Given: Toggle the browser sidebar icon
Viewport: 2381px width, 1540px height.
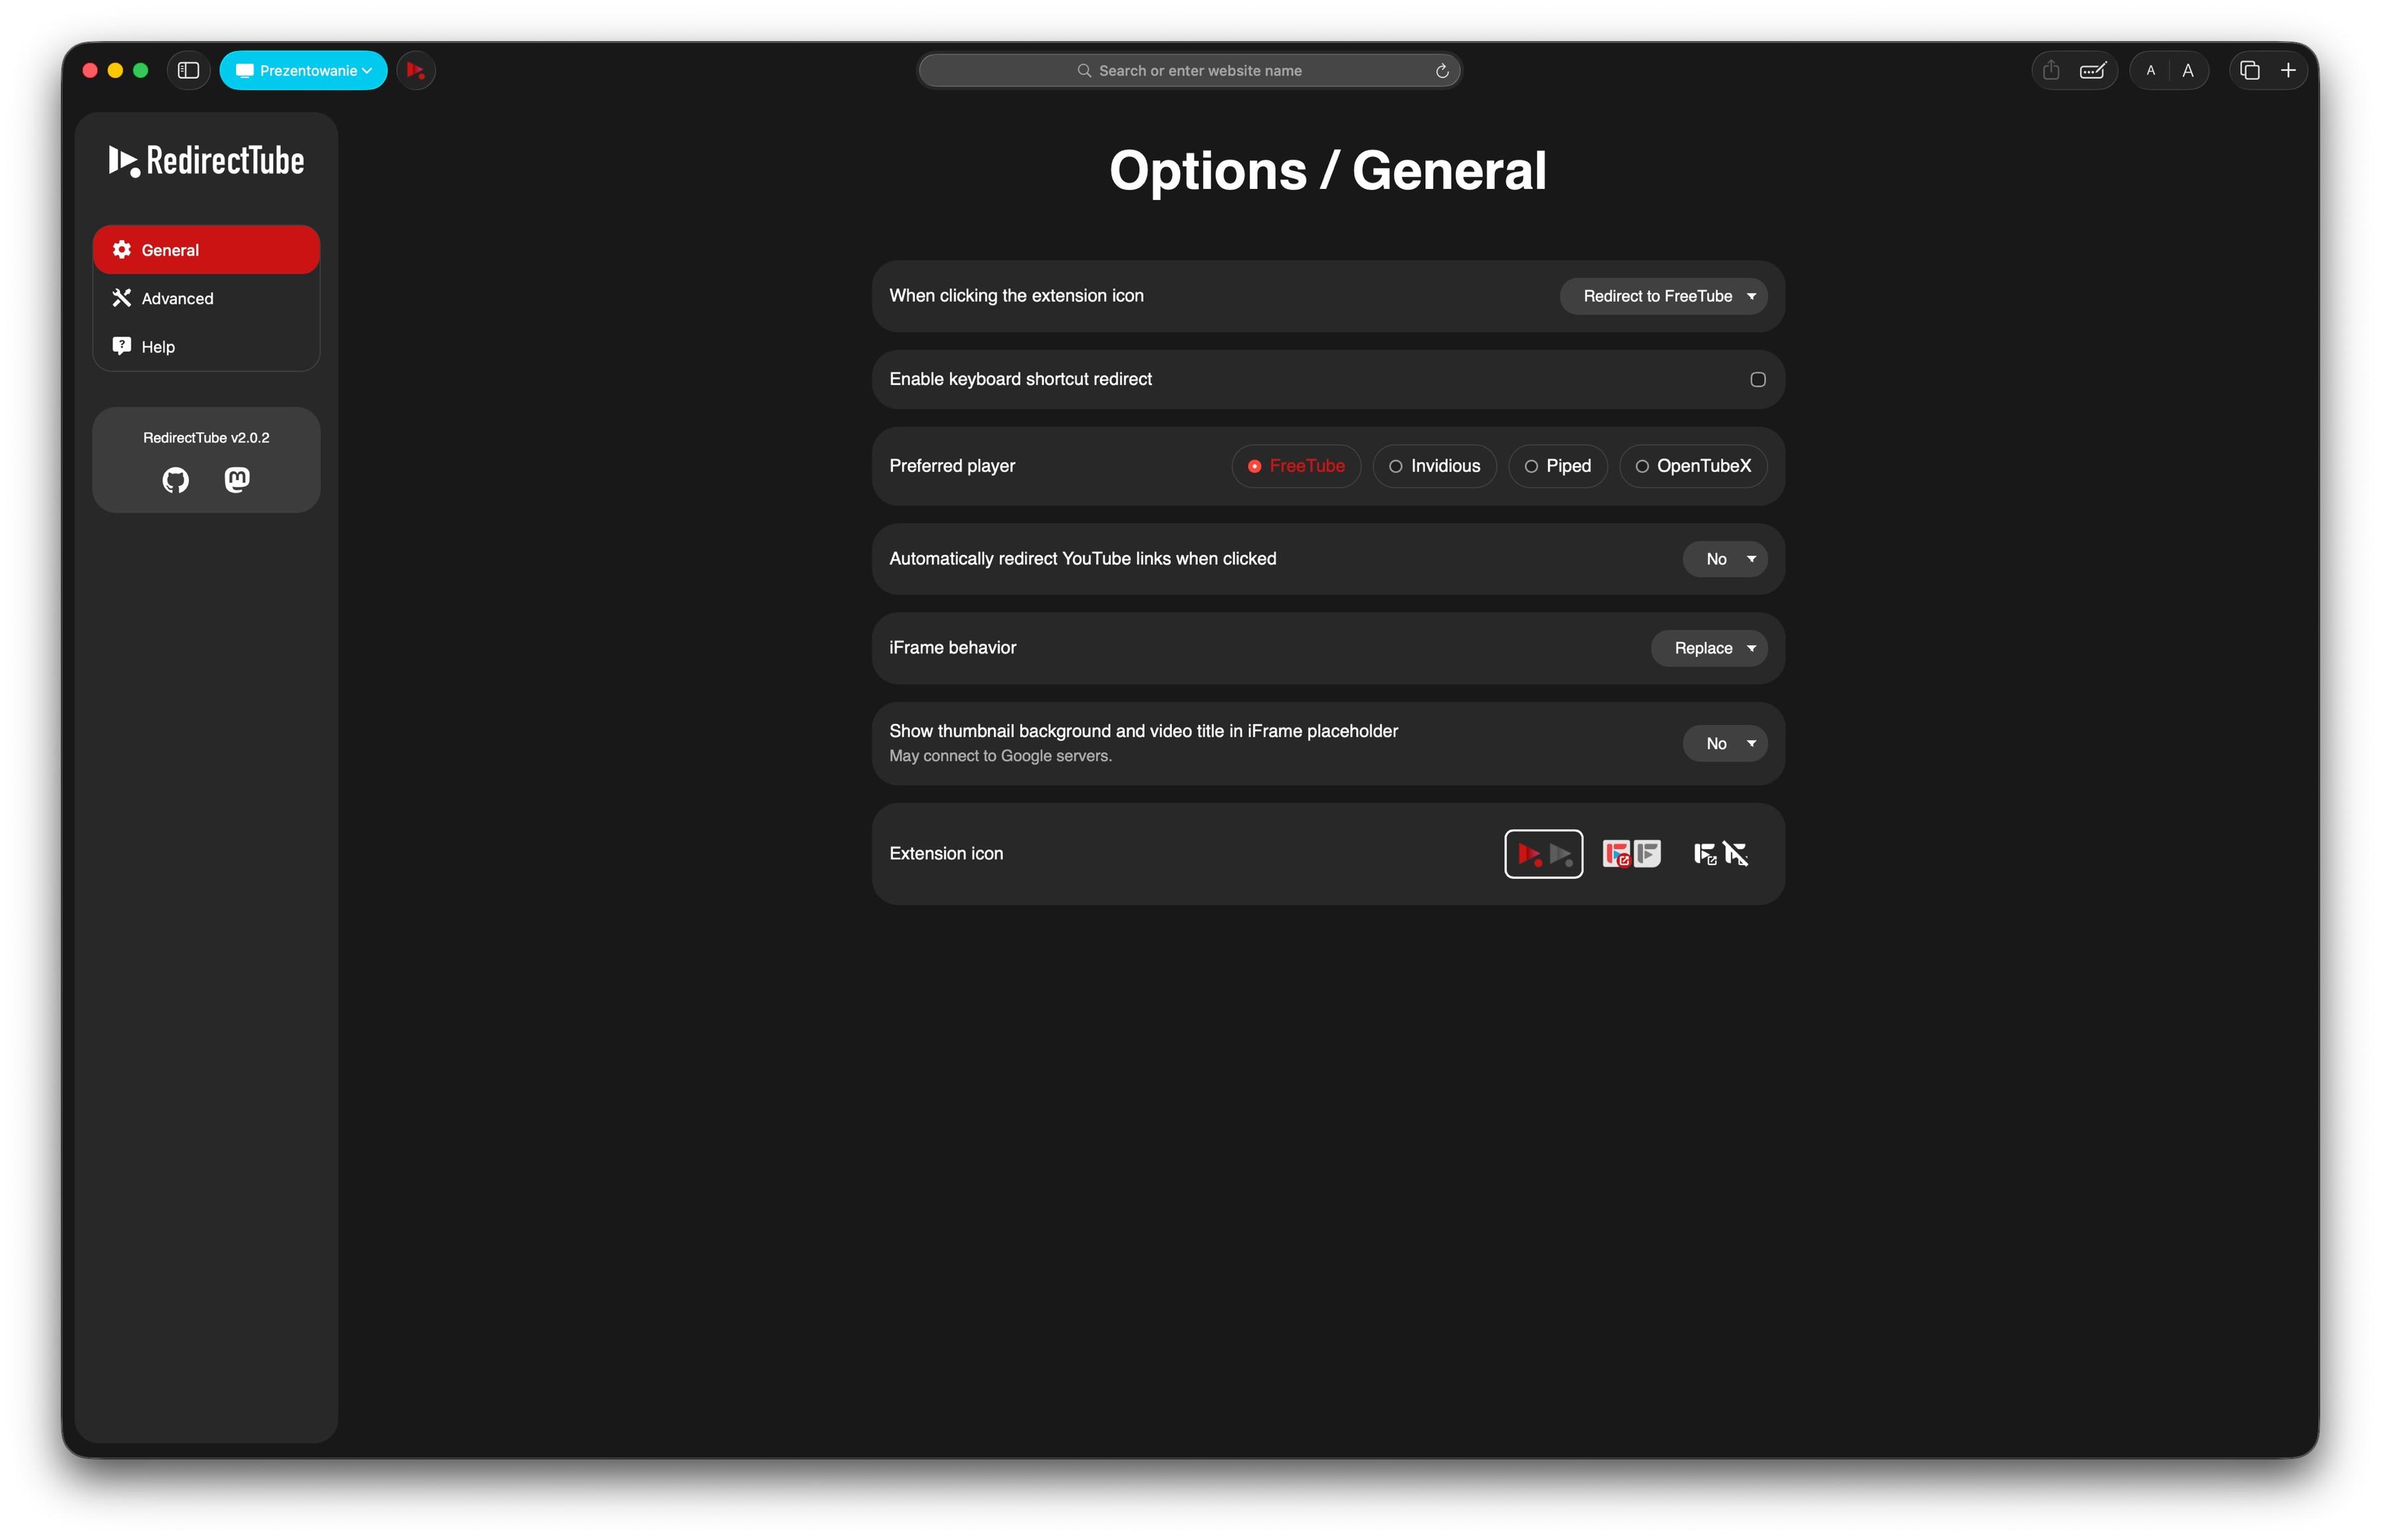Looking at the screenshot, I should pos(188,70).
